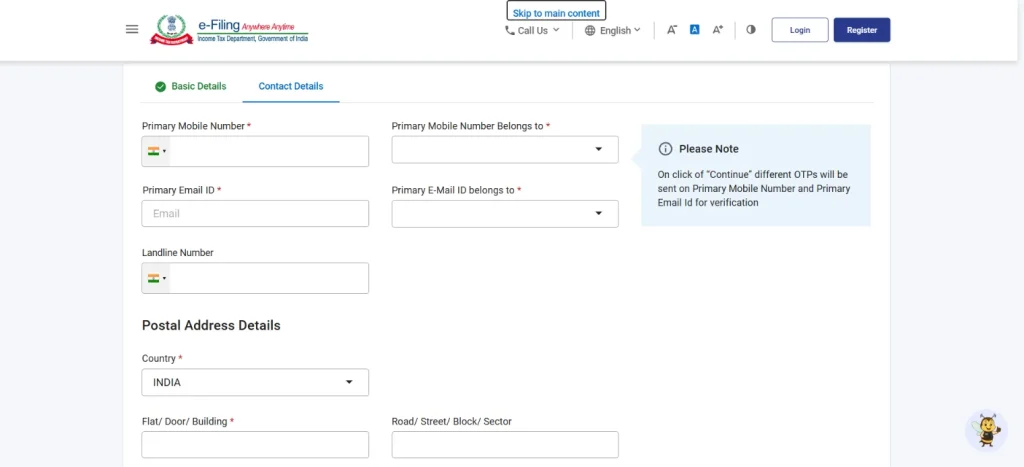
Task: Open Primary E-Mail ID belongs to dropdown
Action: (x=505, y=214)
